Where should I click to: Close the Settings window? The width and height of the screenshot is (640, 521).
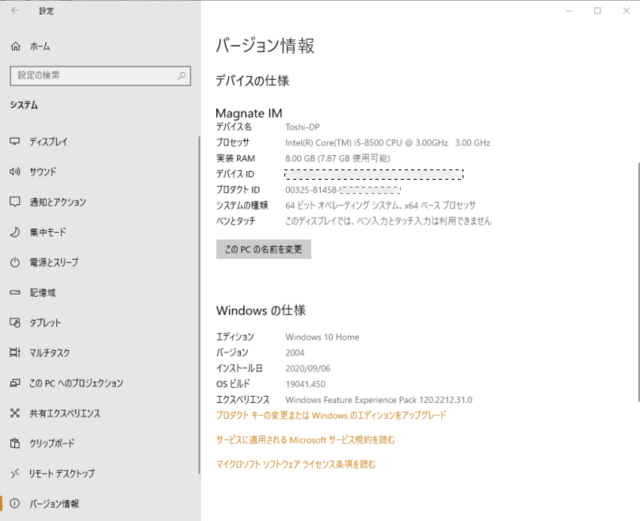click(x=626, y=11)
